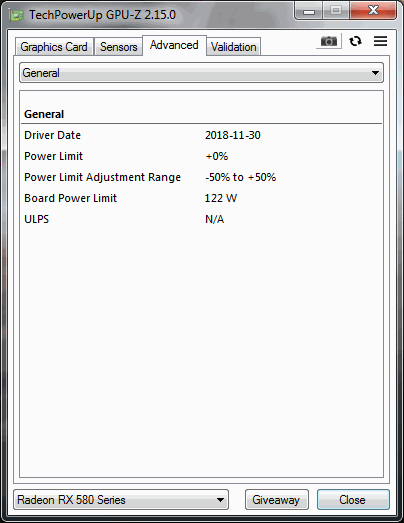Screen dimensions: 404x523
Task: Select the N/A value for ULPS
Action: pos(215,219)
